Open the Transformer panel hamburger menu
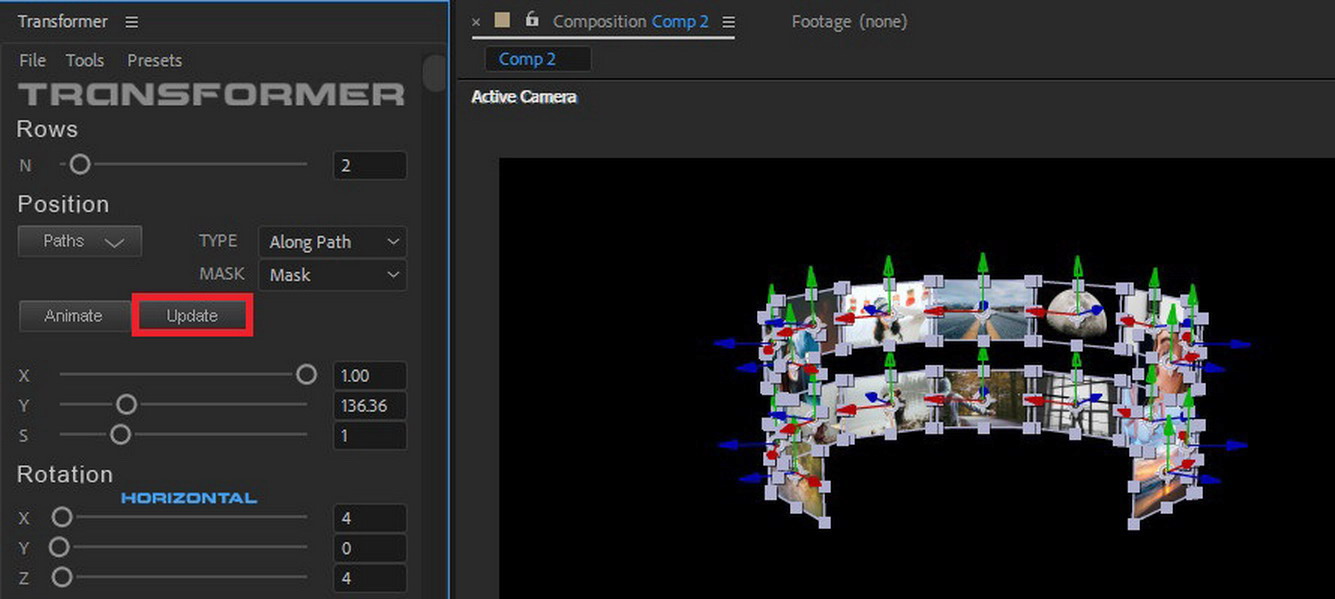1335x599 pixels. 133,22
